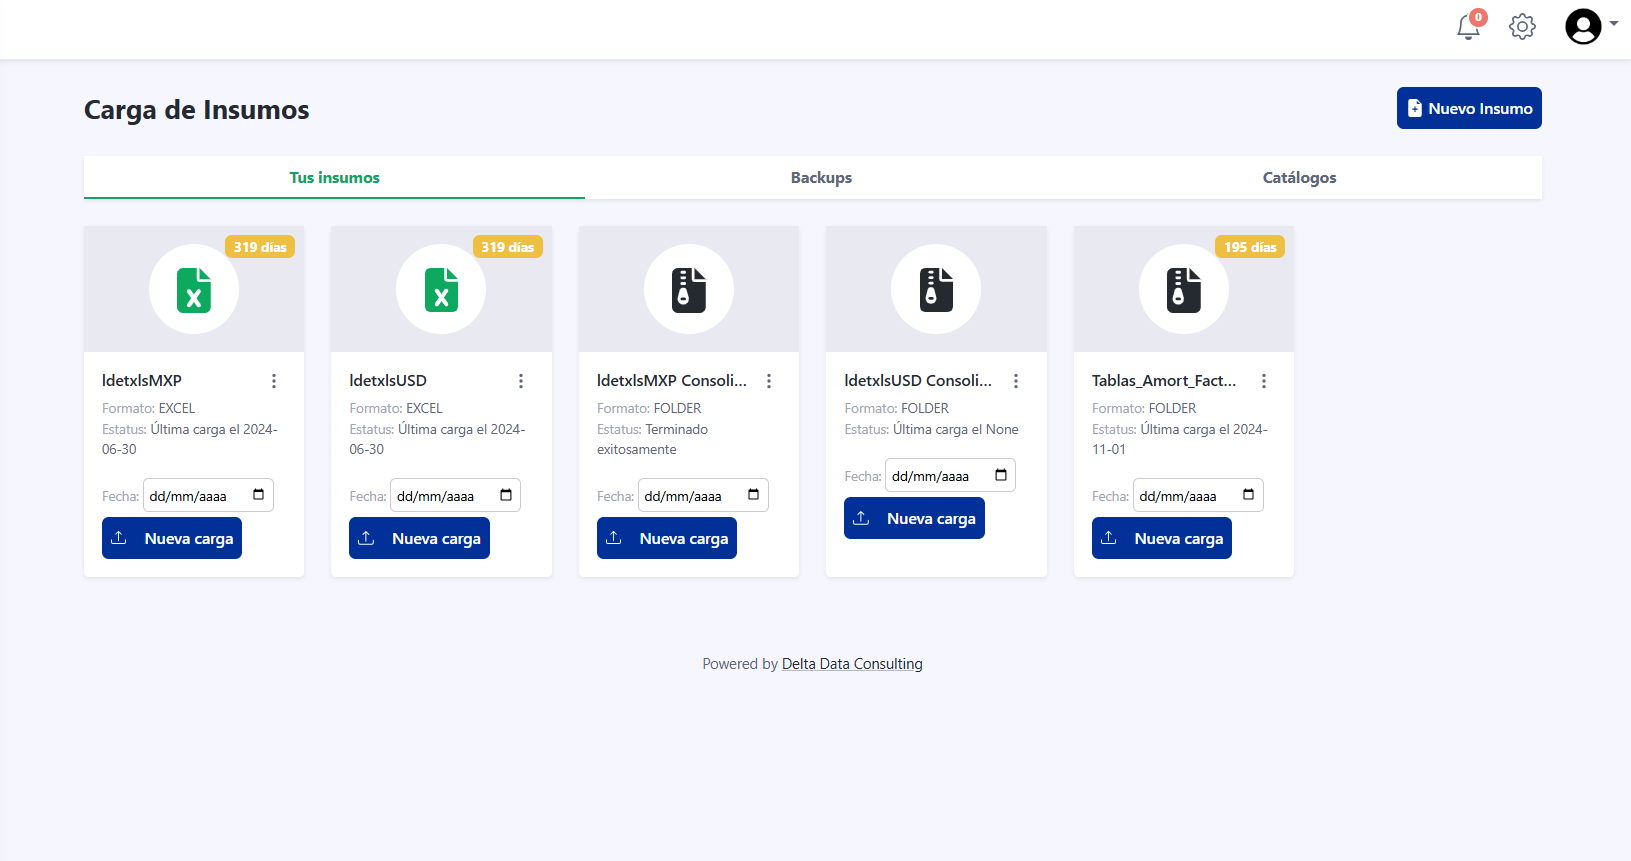The height and width of the screenshot is (861, 1631).
Task: Click the Tablas_Amort_Fact zip folder icon
Action: pos(1183,290)
